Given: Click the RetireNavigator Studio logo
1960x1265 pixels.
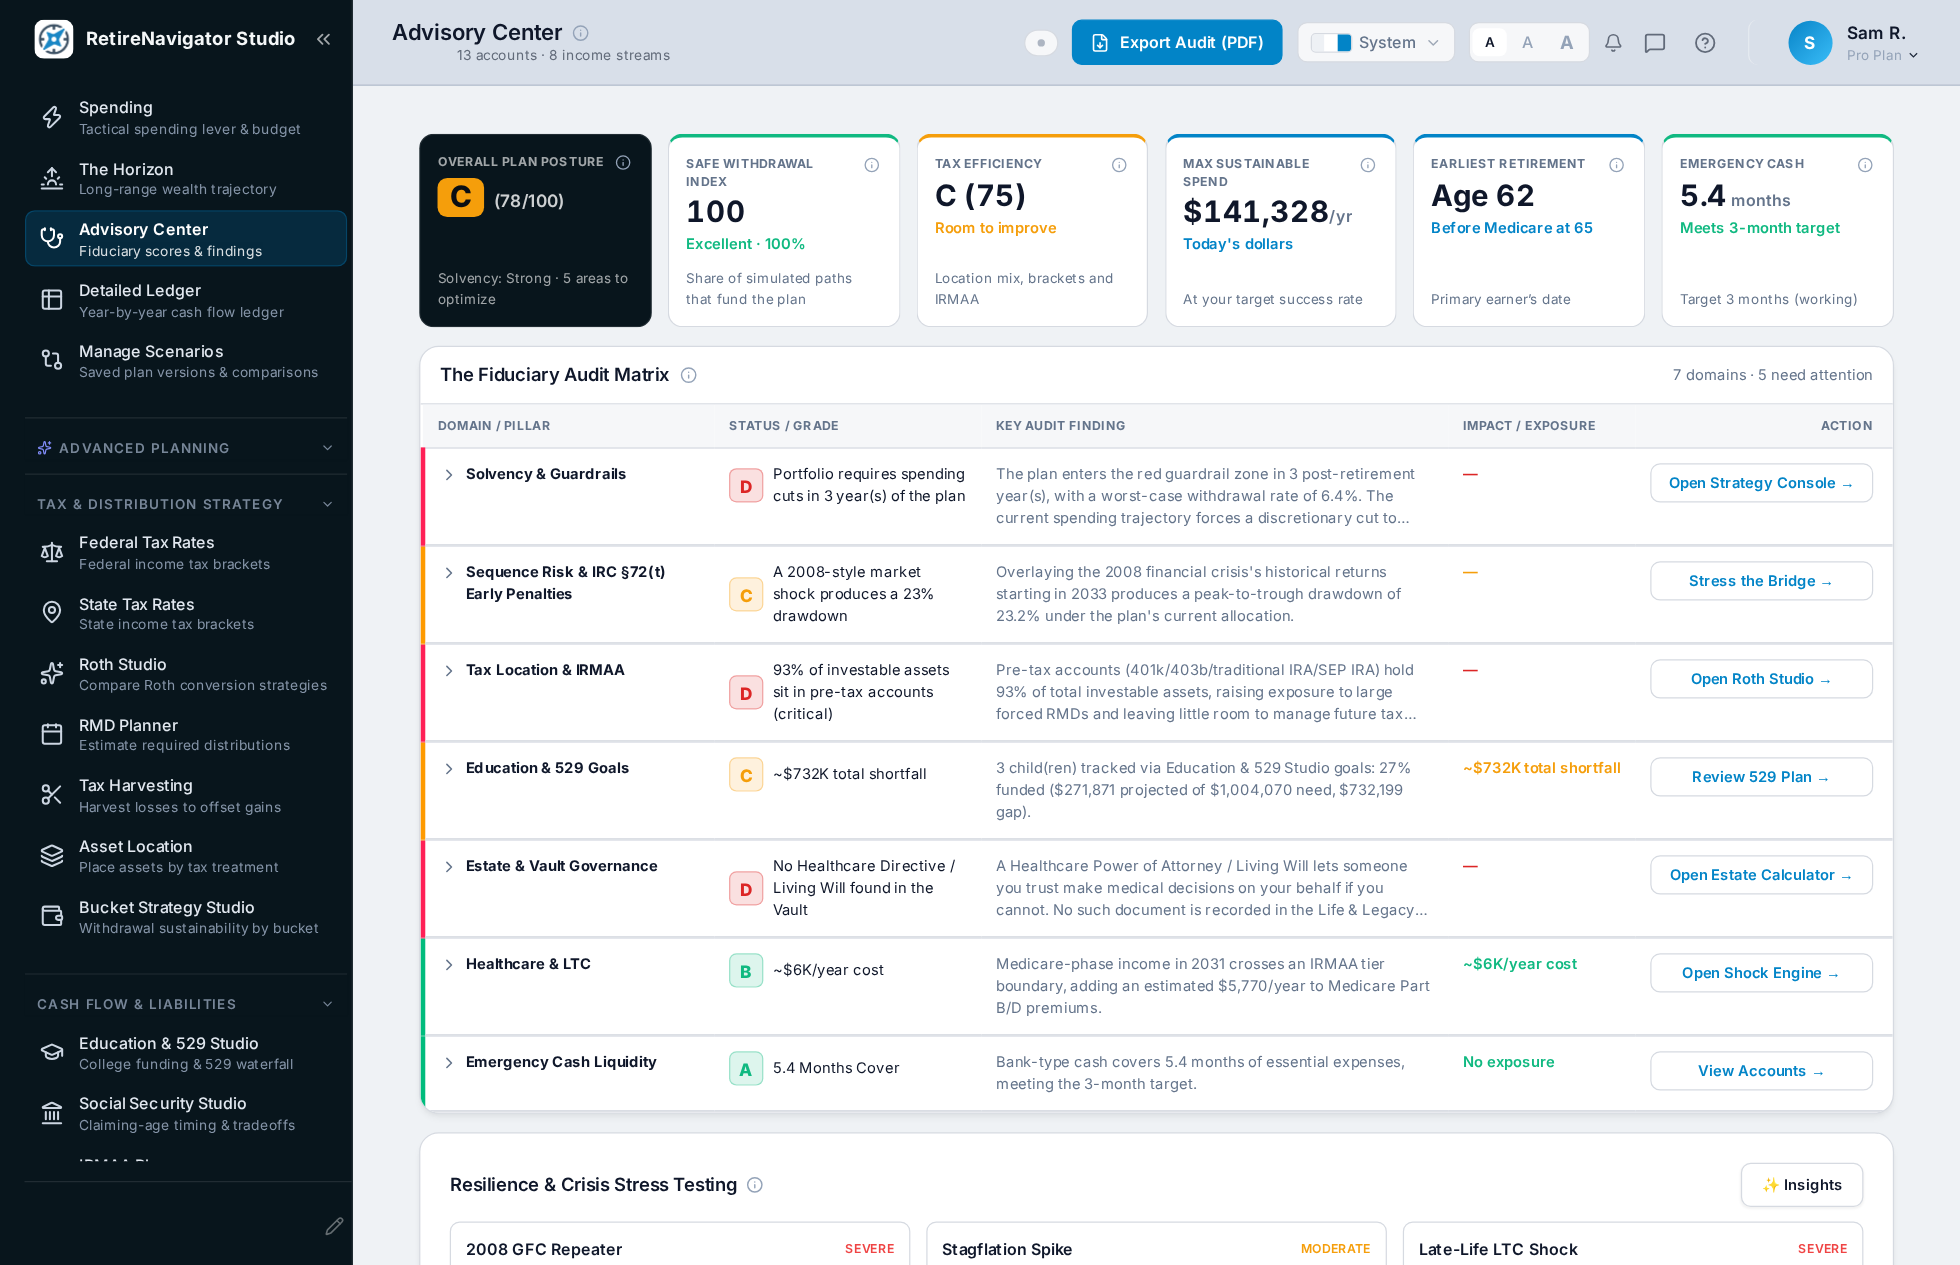Looking at the screenshot, I should [53, 39].
